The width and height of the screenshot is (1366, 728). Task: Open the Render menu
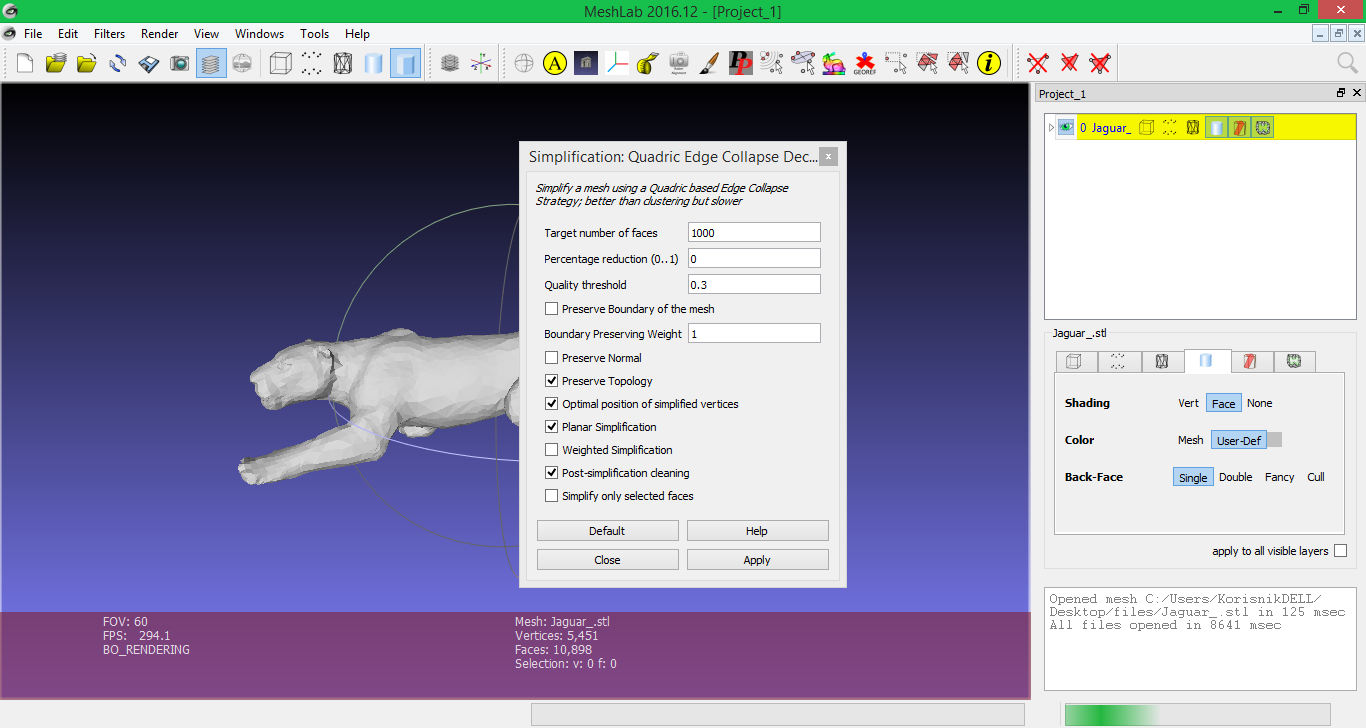click(x=159, y=33)
